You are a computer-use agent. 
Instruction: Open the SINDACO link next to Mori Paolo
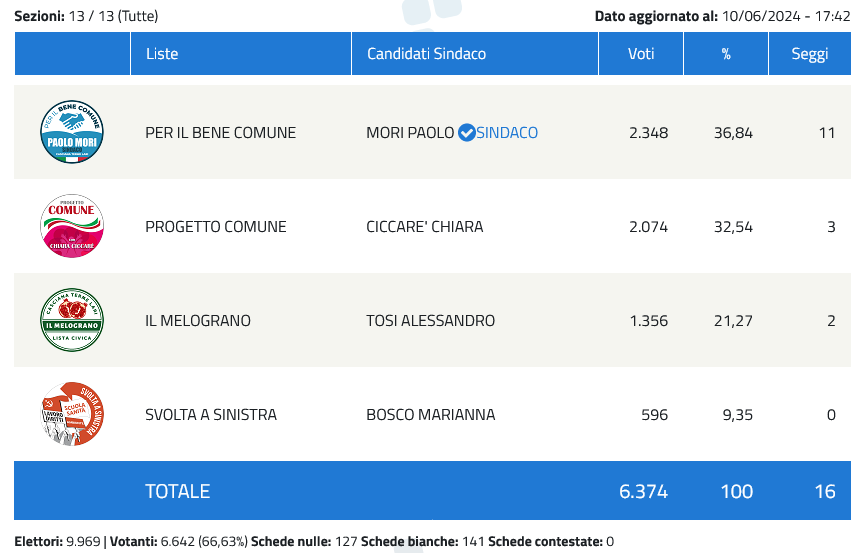(507, 132)
